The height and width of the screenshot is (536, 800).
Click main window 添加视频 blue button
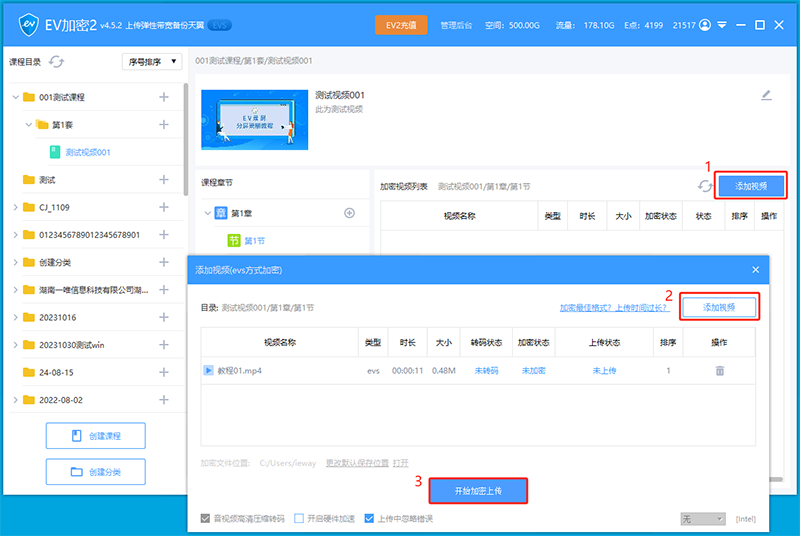coord(751,186)
